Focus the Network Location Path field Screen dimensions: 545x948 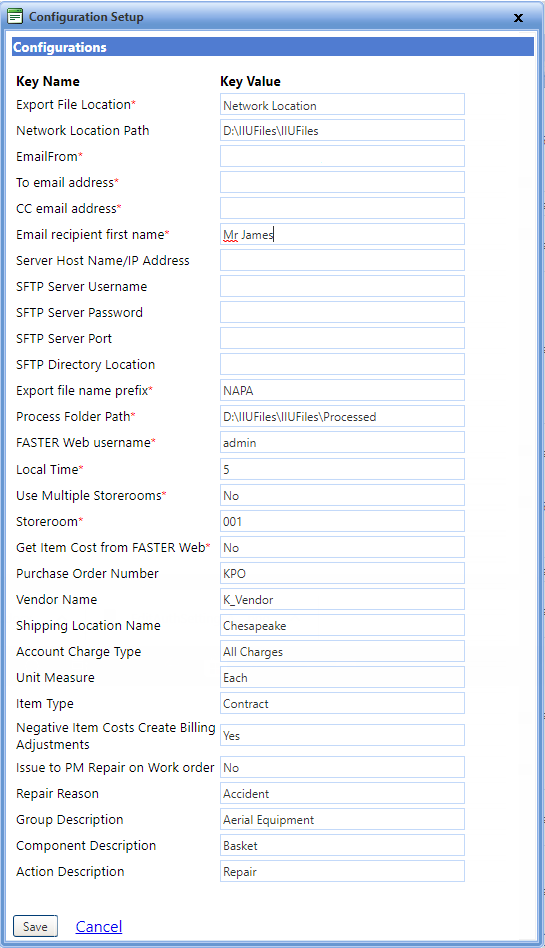(342, 130)
